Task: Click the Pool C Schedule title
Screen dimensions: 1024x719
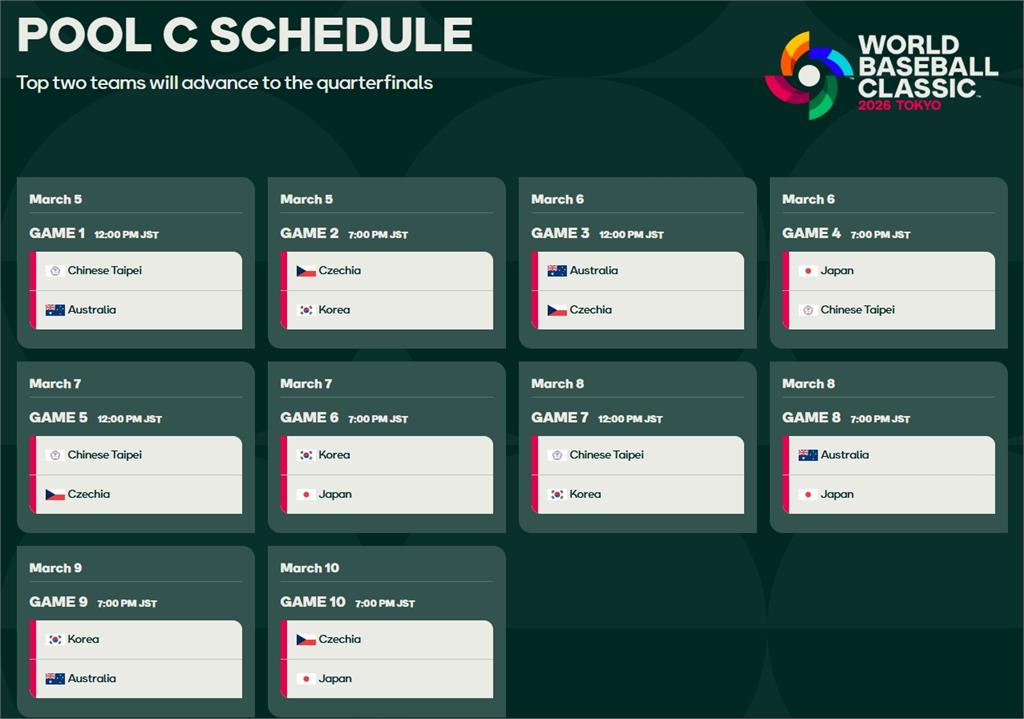Action: coord(245,34)
